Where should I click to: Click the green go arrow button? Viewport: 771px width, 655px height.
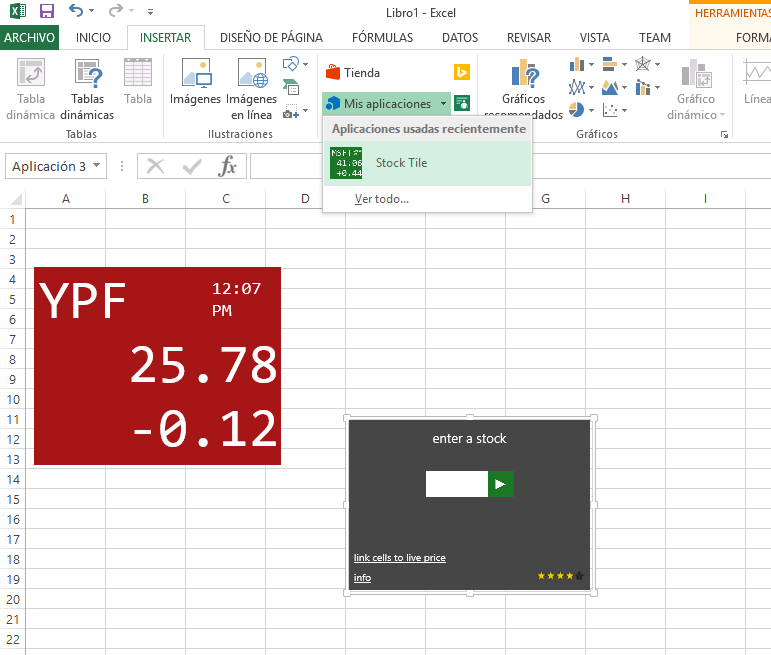point(501,484)
